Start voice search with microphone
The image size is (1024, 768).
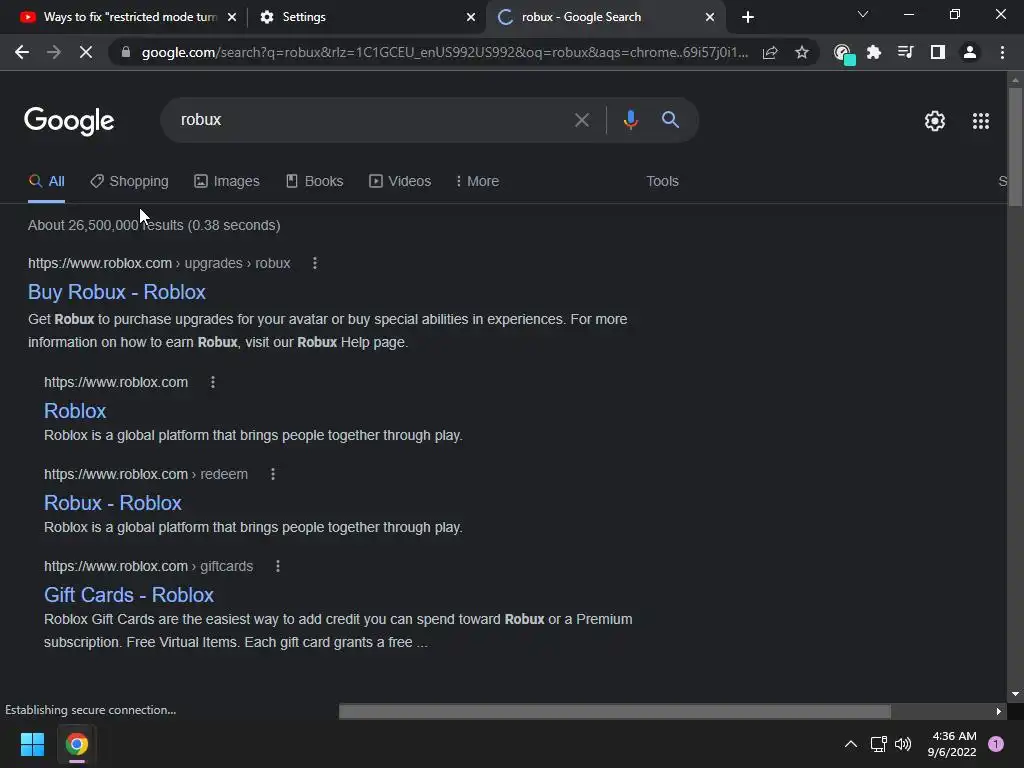pos(630,120)
